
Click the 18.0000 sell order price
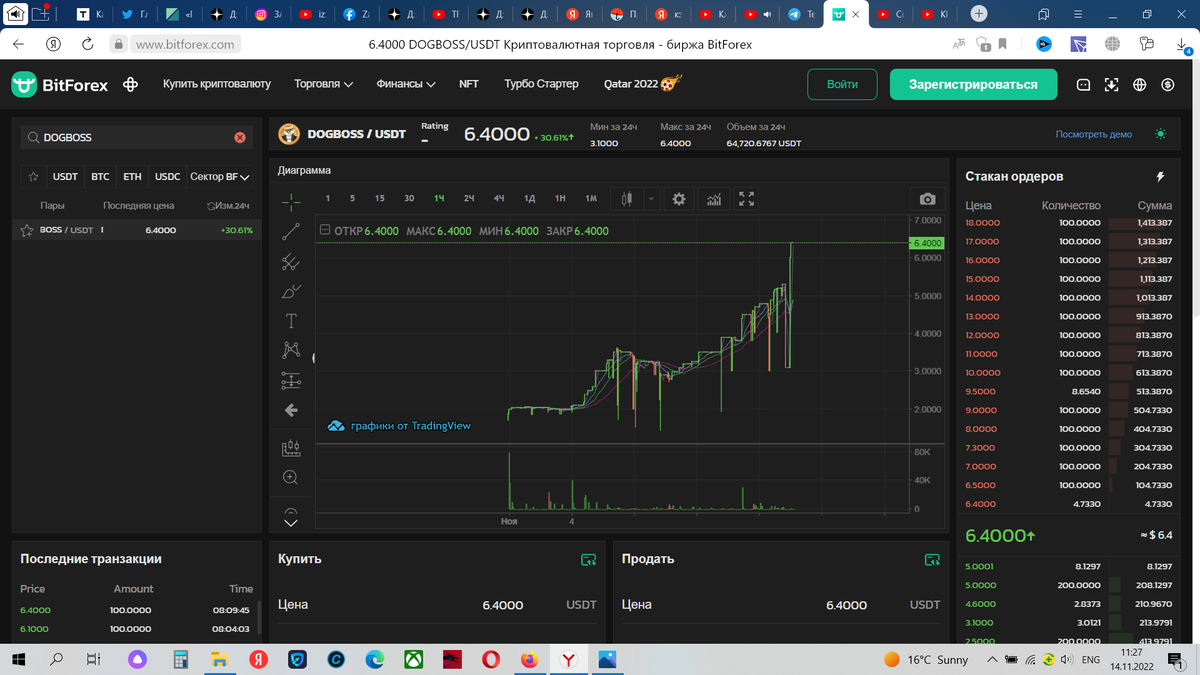982,223
